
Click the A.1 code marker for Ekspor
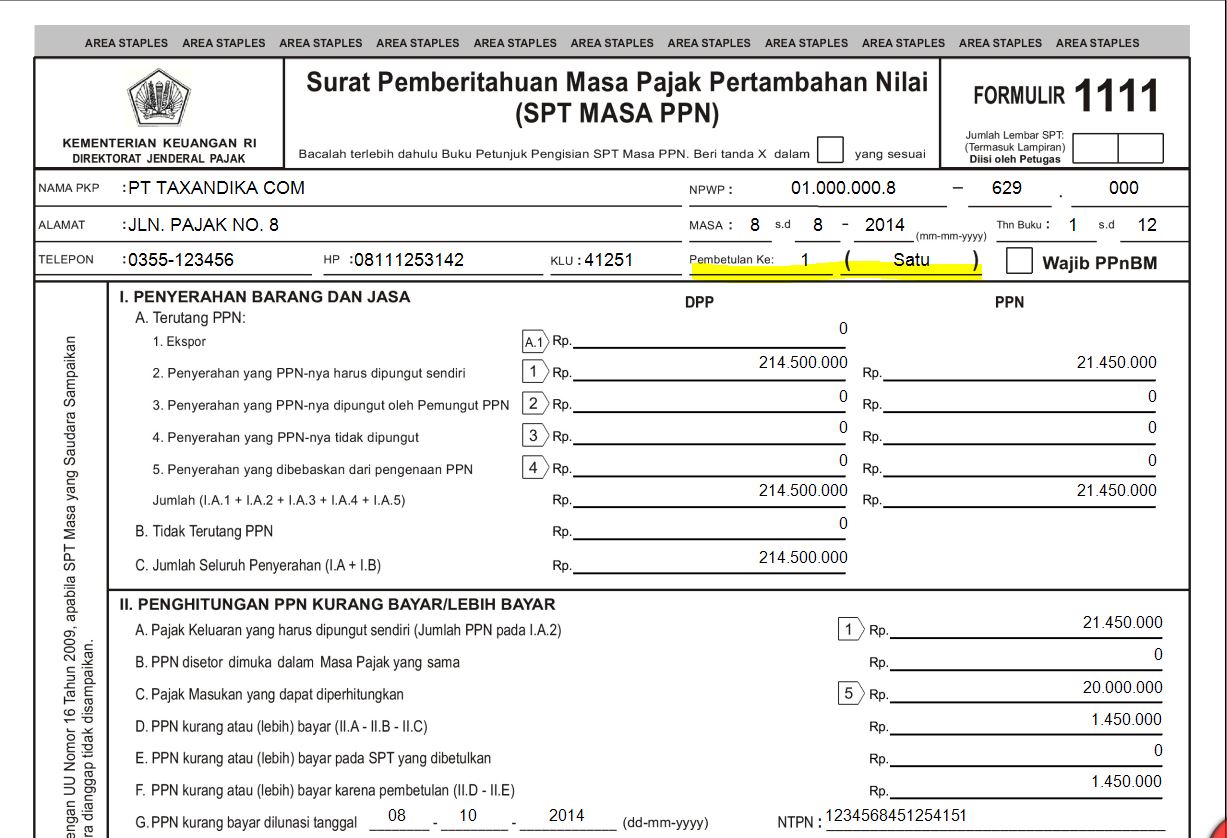pos(536,341)
